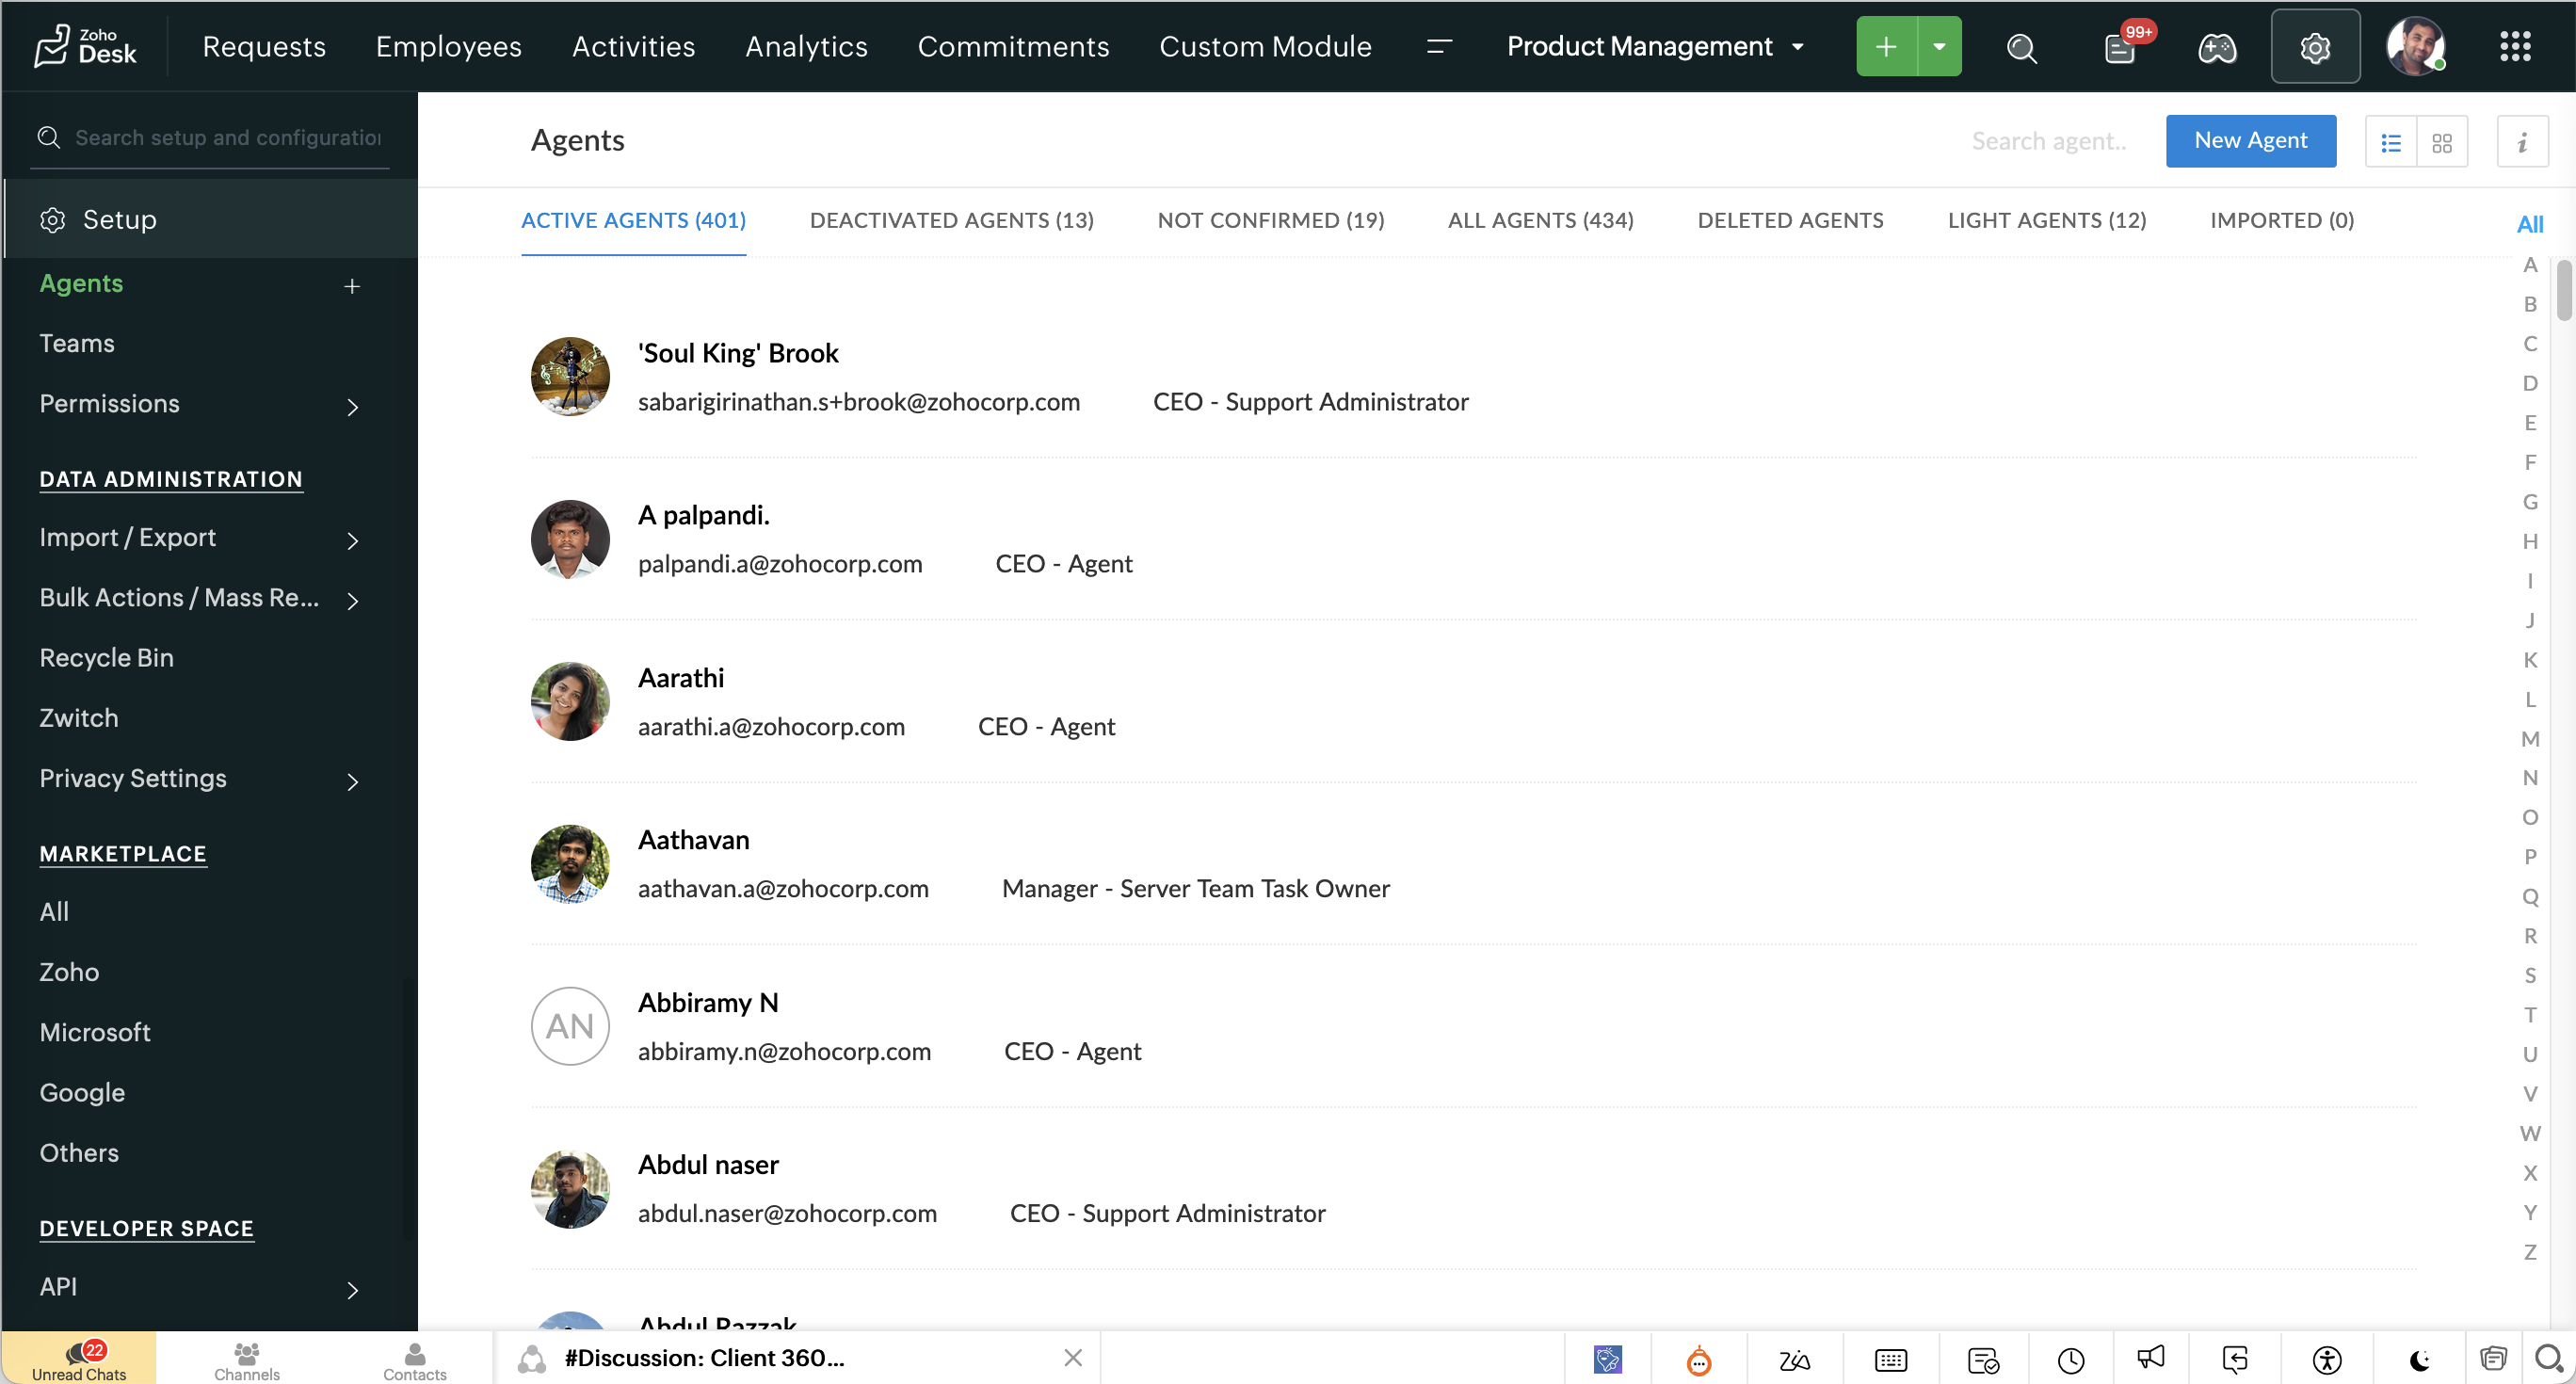
Task: Open the announcements megaphone icon
Action: (x=2151, y=1358)
